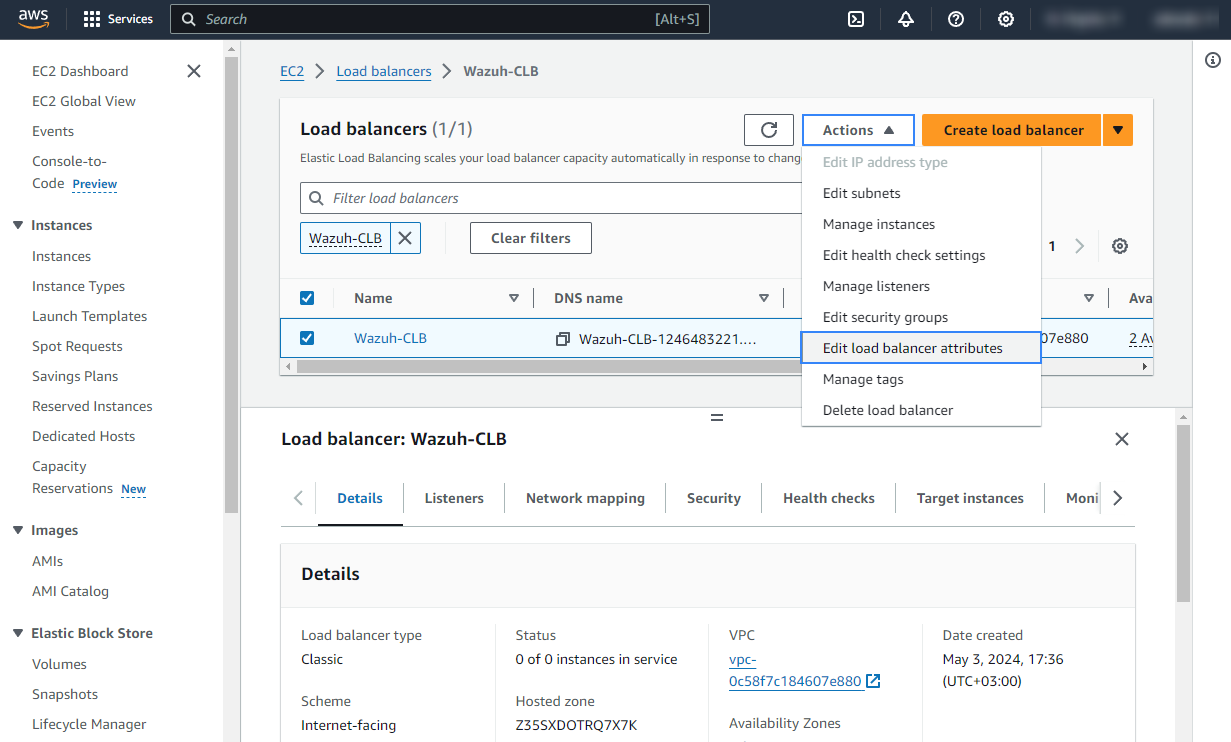Toggle the select-all header checkbox

(307, 298)
